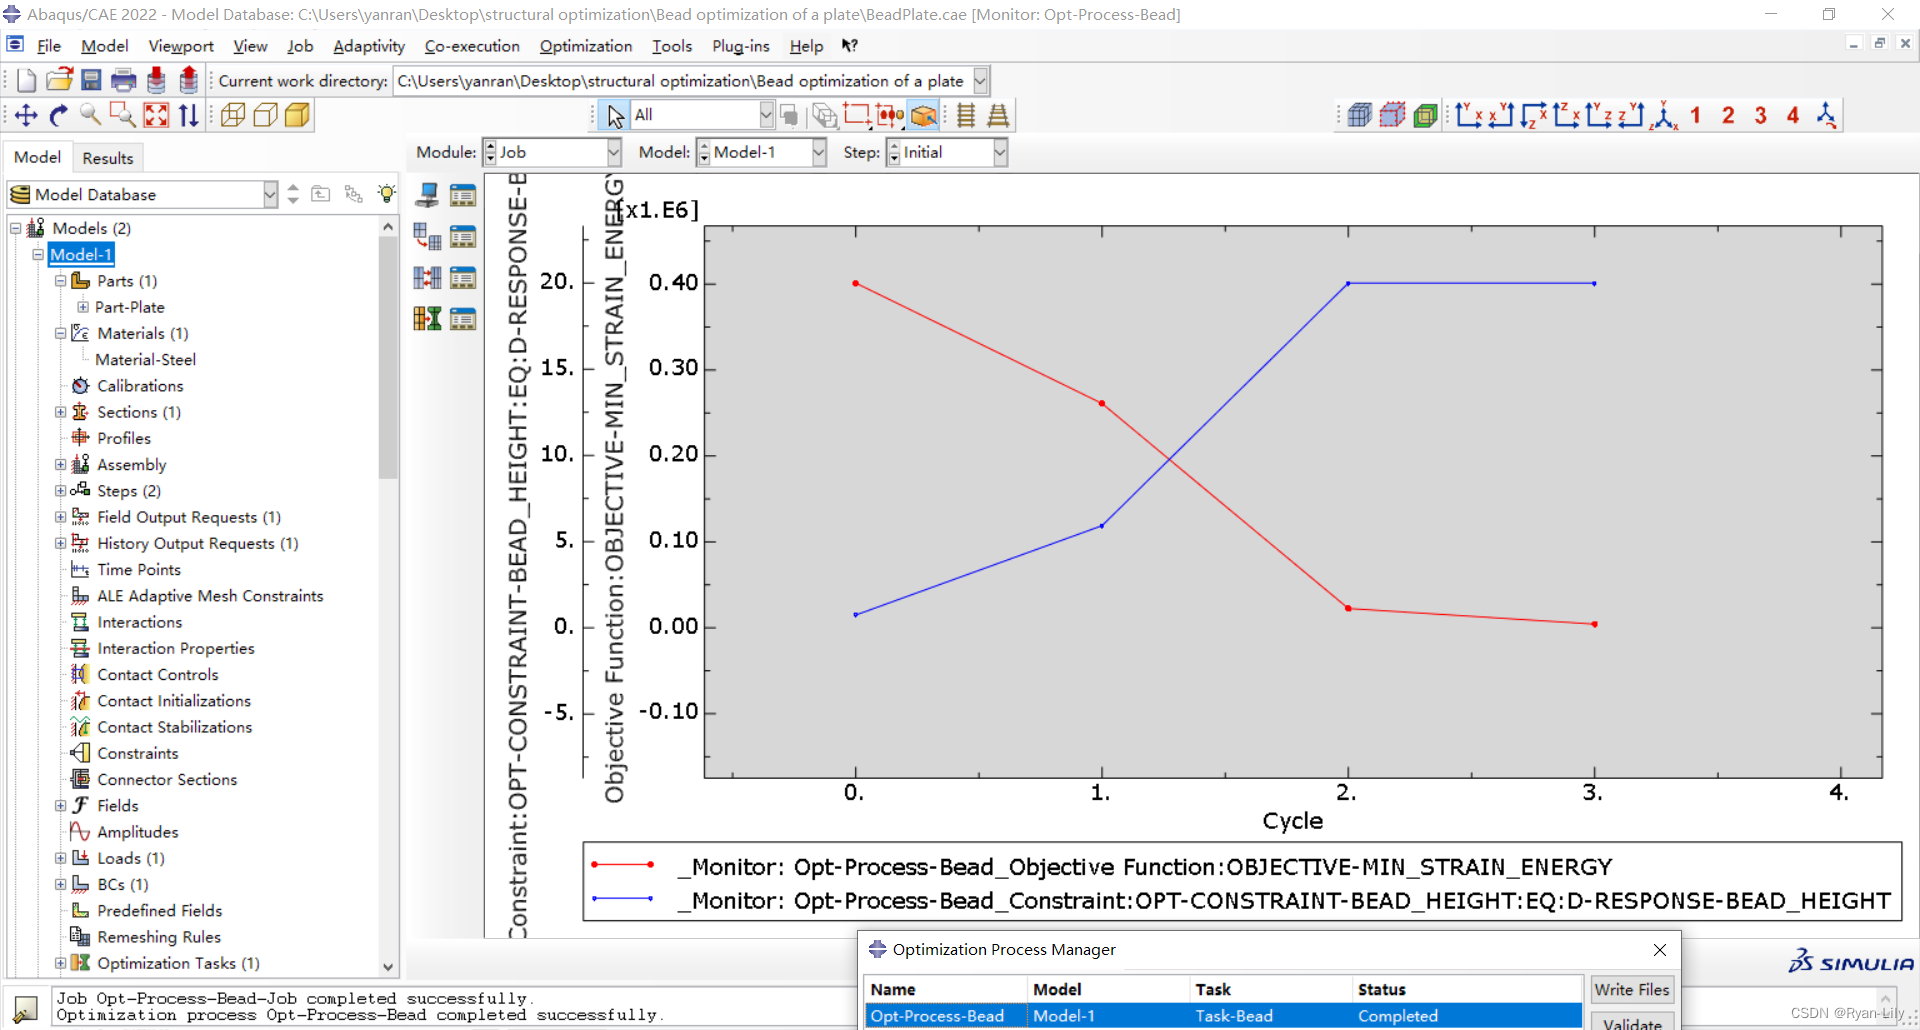This screenshot has height=1030, width=1920.
Task: Select the Opt-Process-Bead row
Action: [1222, 1016]
